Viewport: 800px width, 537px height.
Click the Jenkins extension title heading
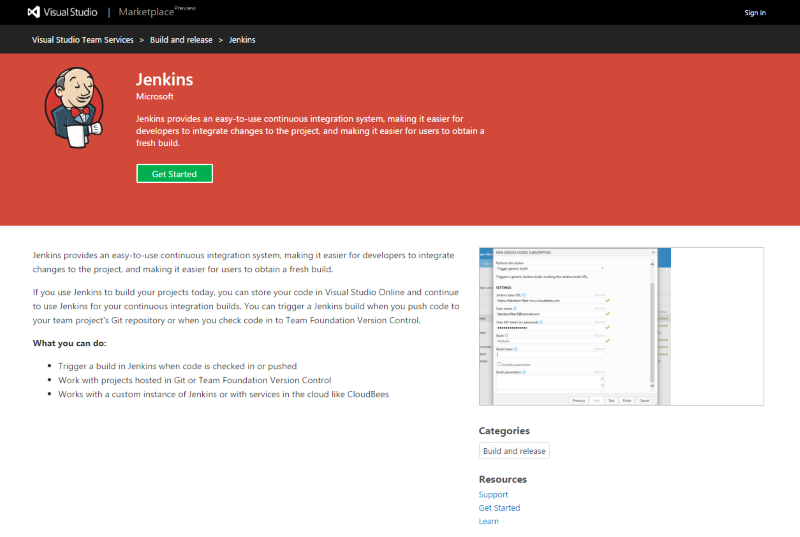[x=164, y=80]
